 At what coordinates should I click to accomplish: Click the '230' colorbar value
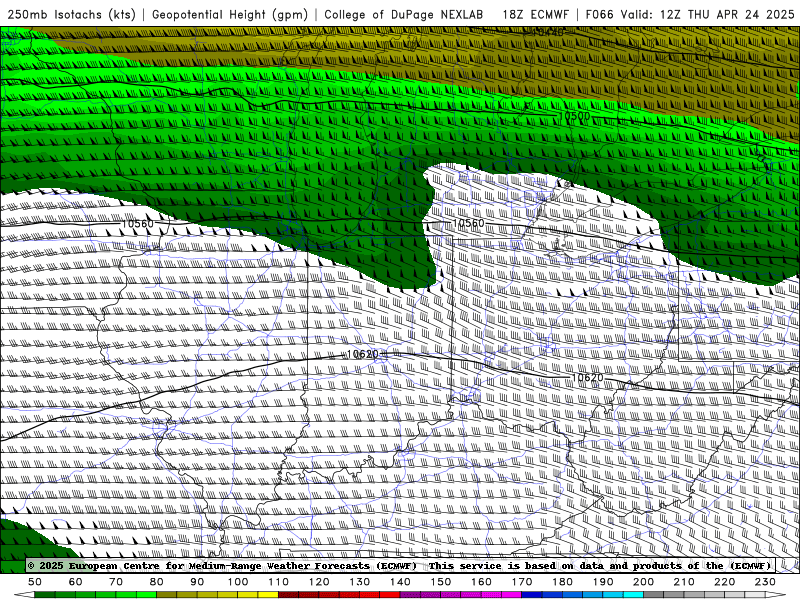click(x=765, y=582)
